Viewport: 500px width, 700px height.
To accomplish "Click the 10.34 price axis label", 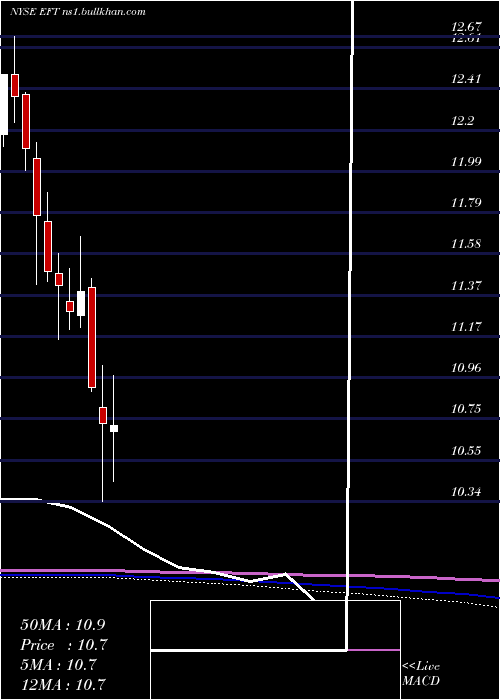I will (466, 492).
